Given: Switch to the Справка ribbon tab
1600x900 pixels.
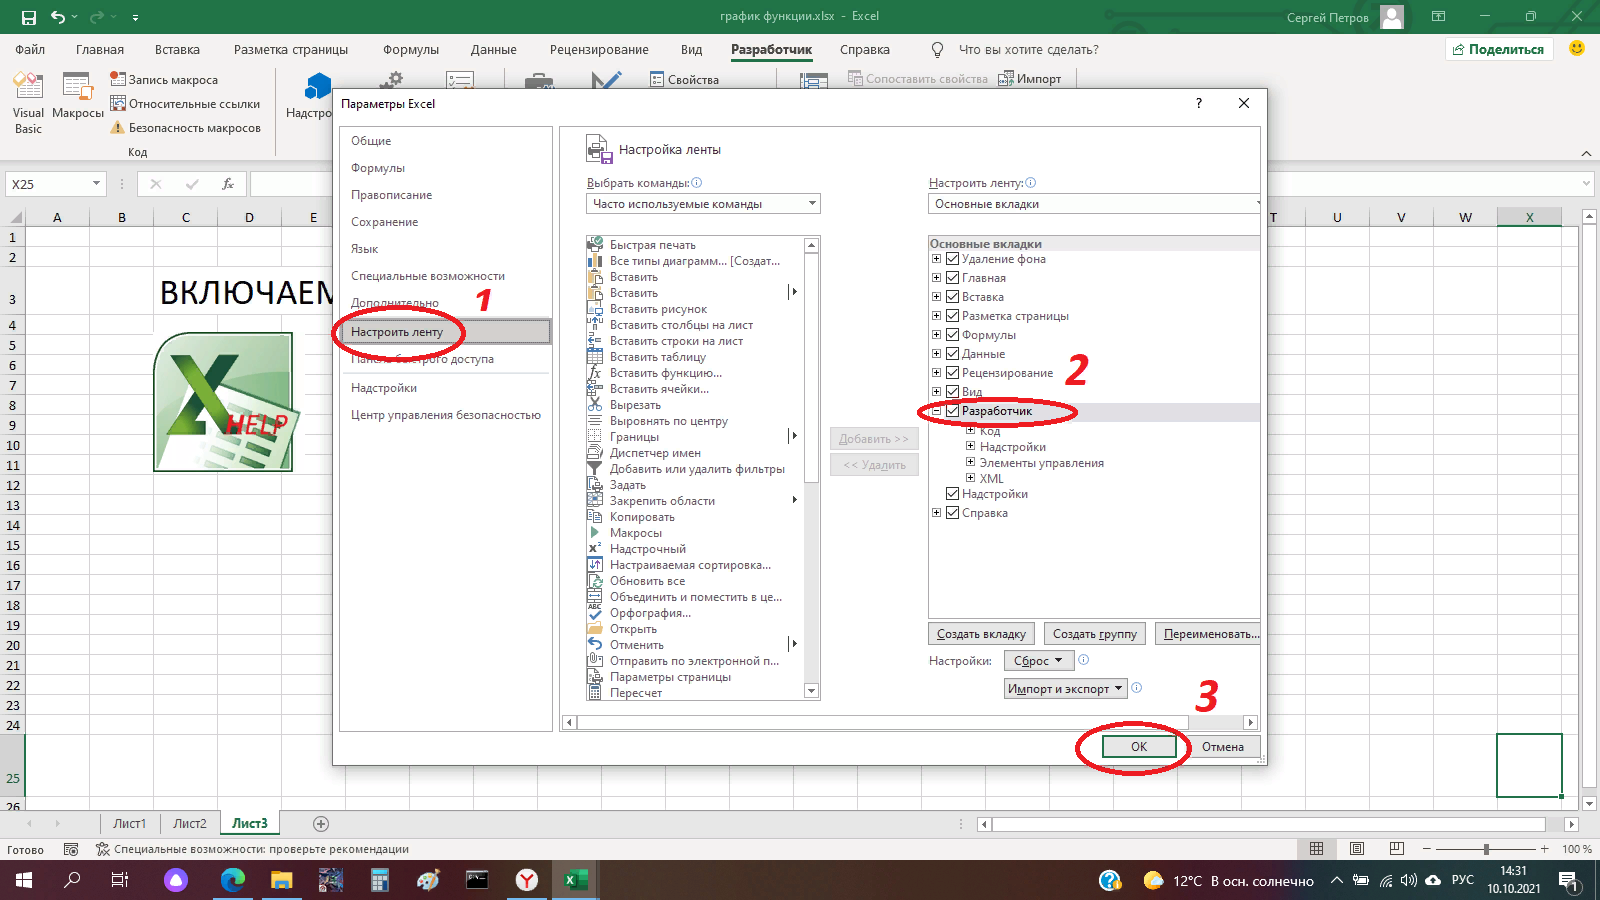Looking at the screenshot, I should coord(865,50).
